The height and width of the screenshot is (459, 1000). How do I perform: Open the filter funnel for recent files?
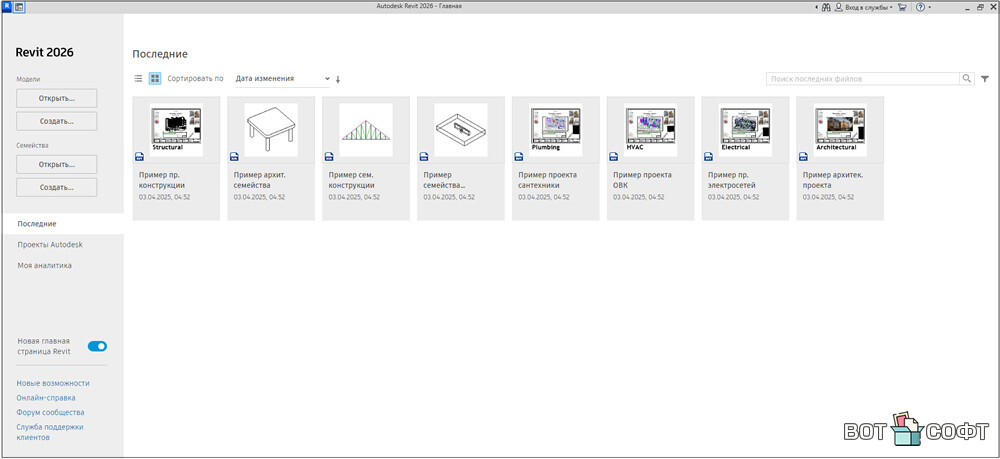tap(985, 78)
